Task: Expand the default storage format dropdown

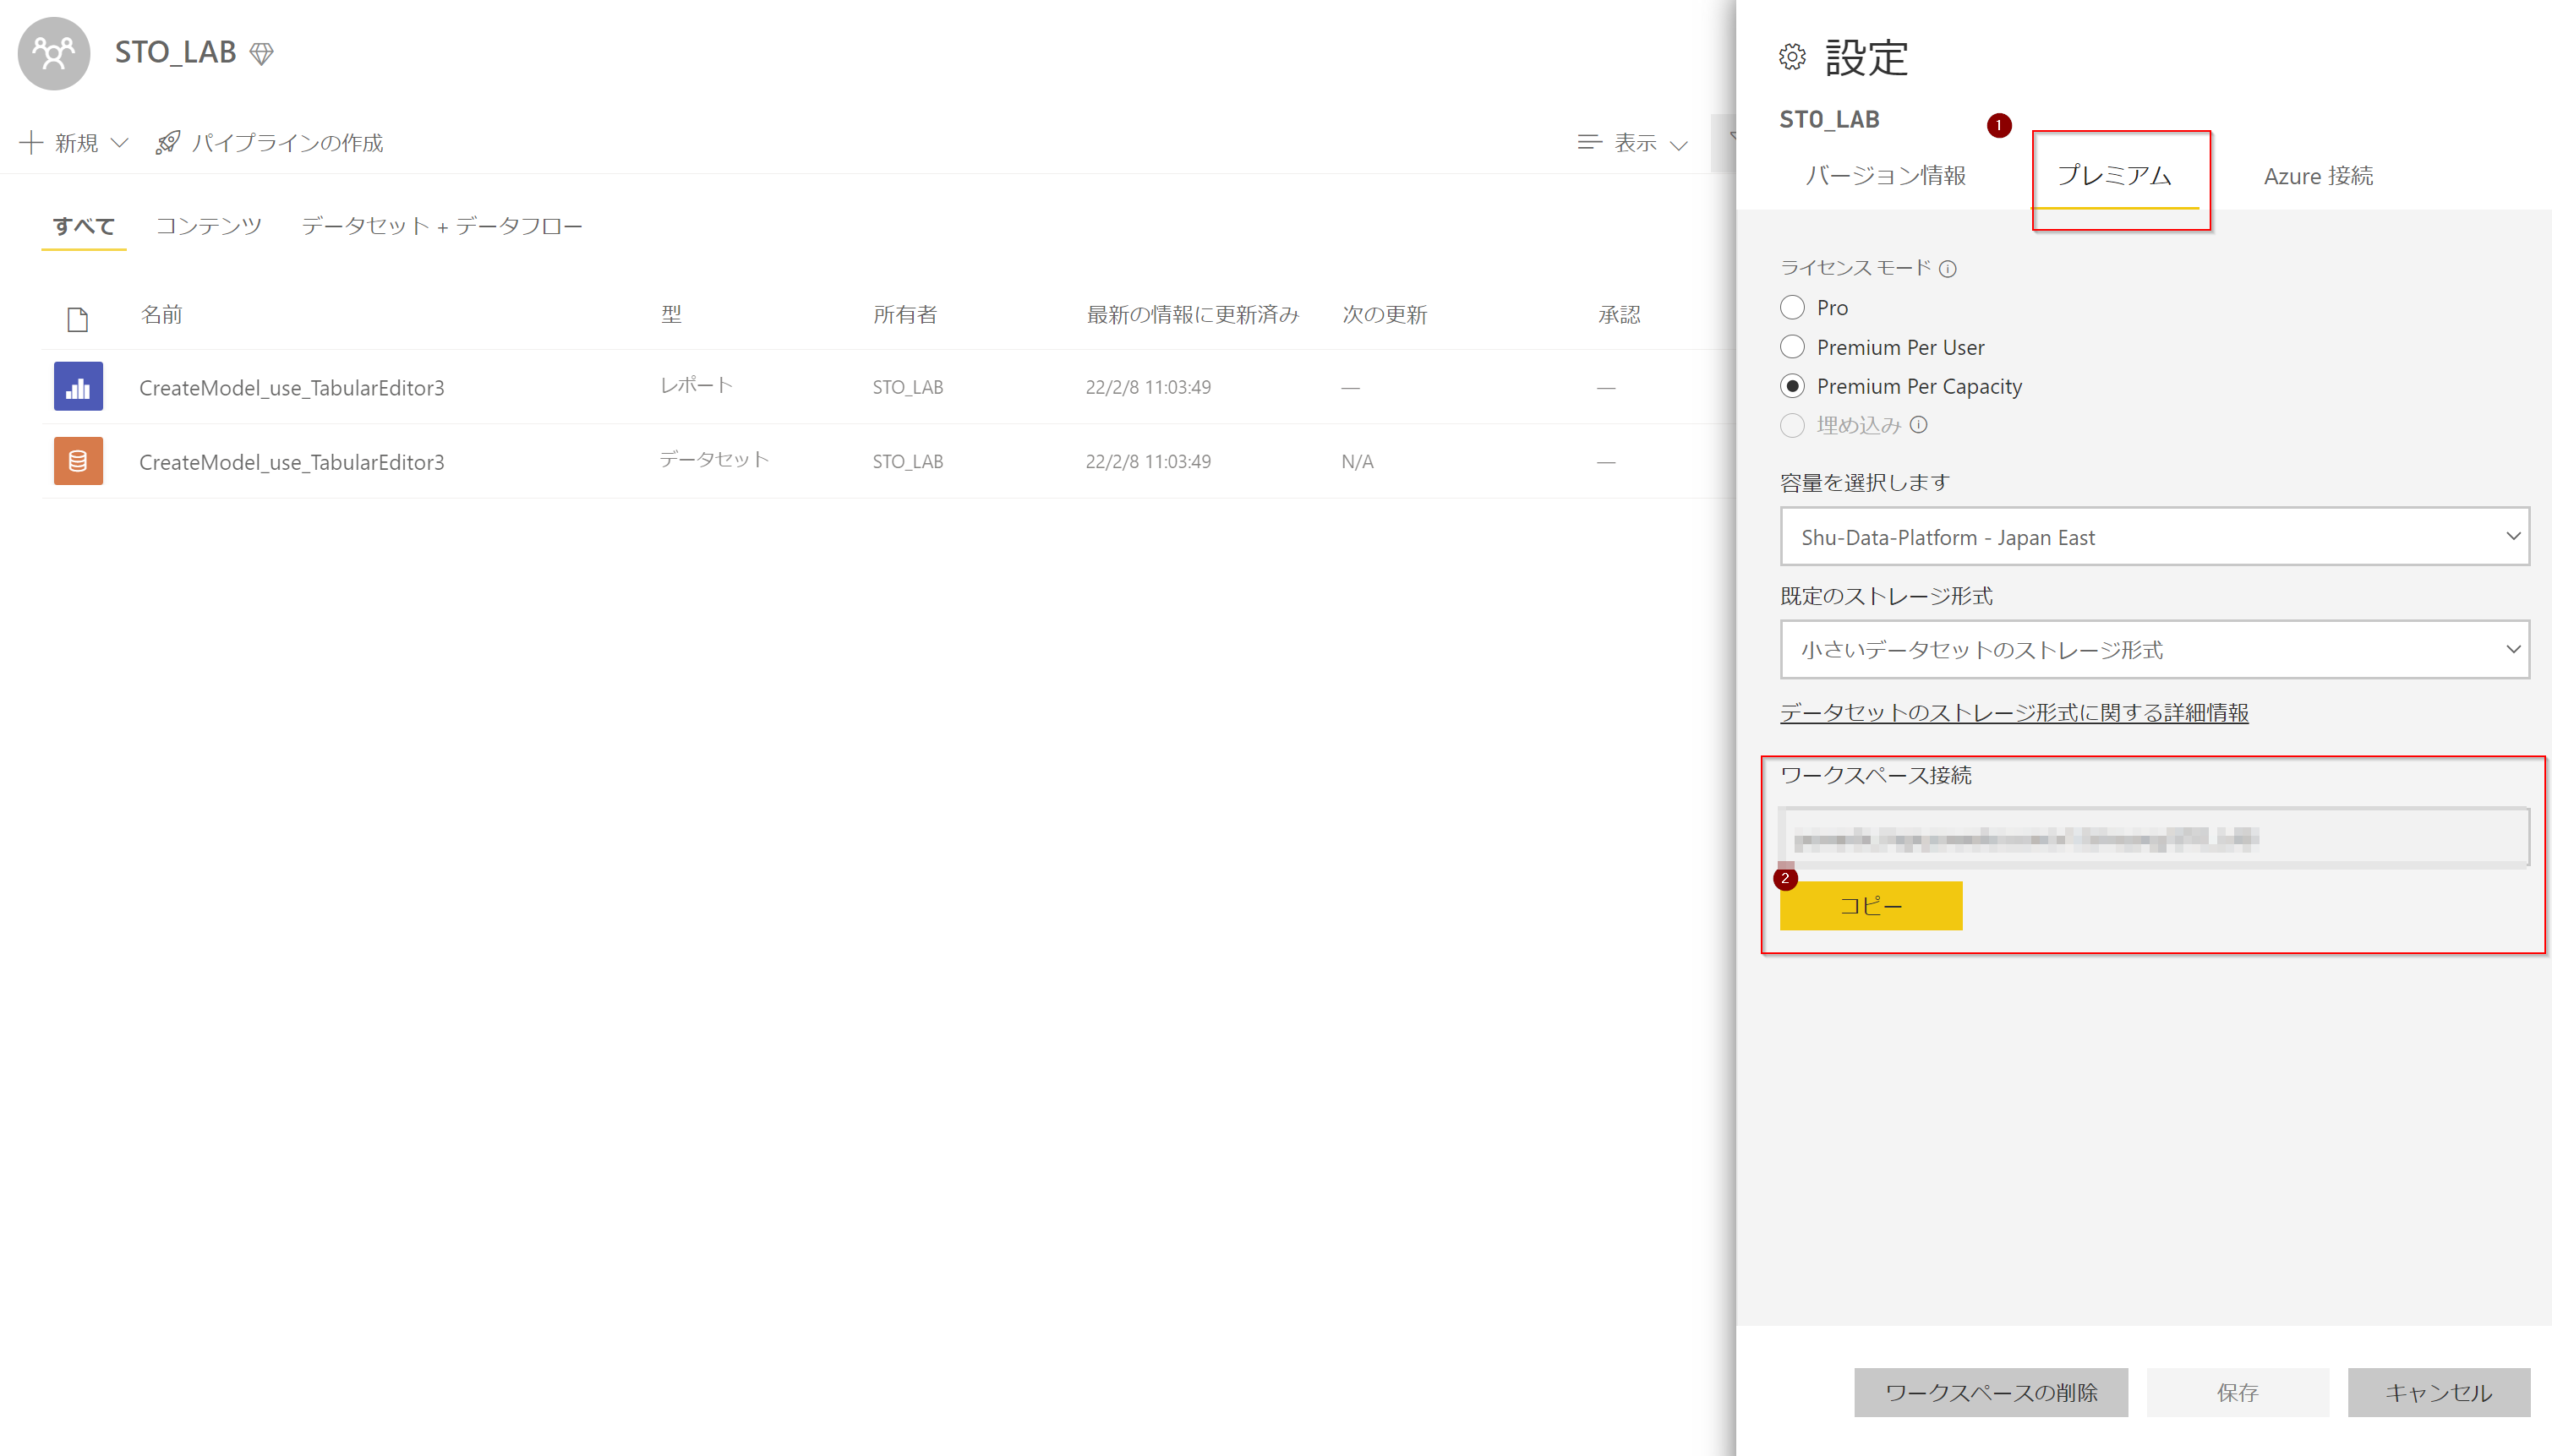Action: pos(2154,650)
